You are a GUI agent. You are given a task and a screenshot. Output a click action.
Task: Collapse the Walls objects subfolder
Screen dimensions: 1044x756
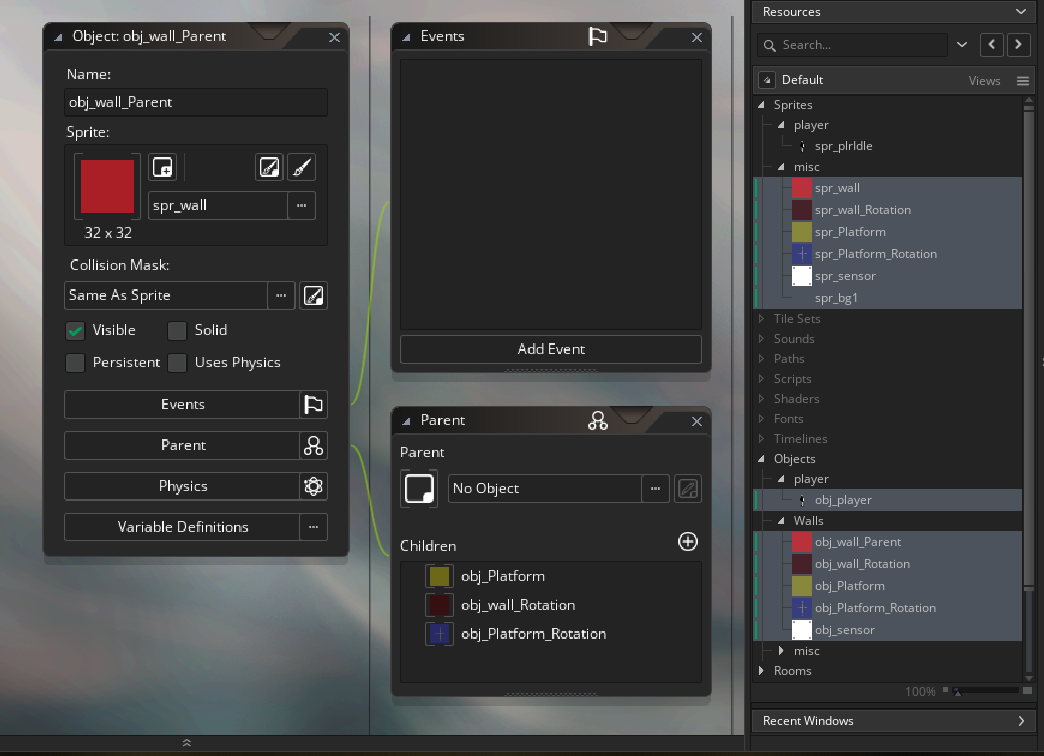coord(782,520)
